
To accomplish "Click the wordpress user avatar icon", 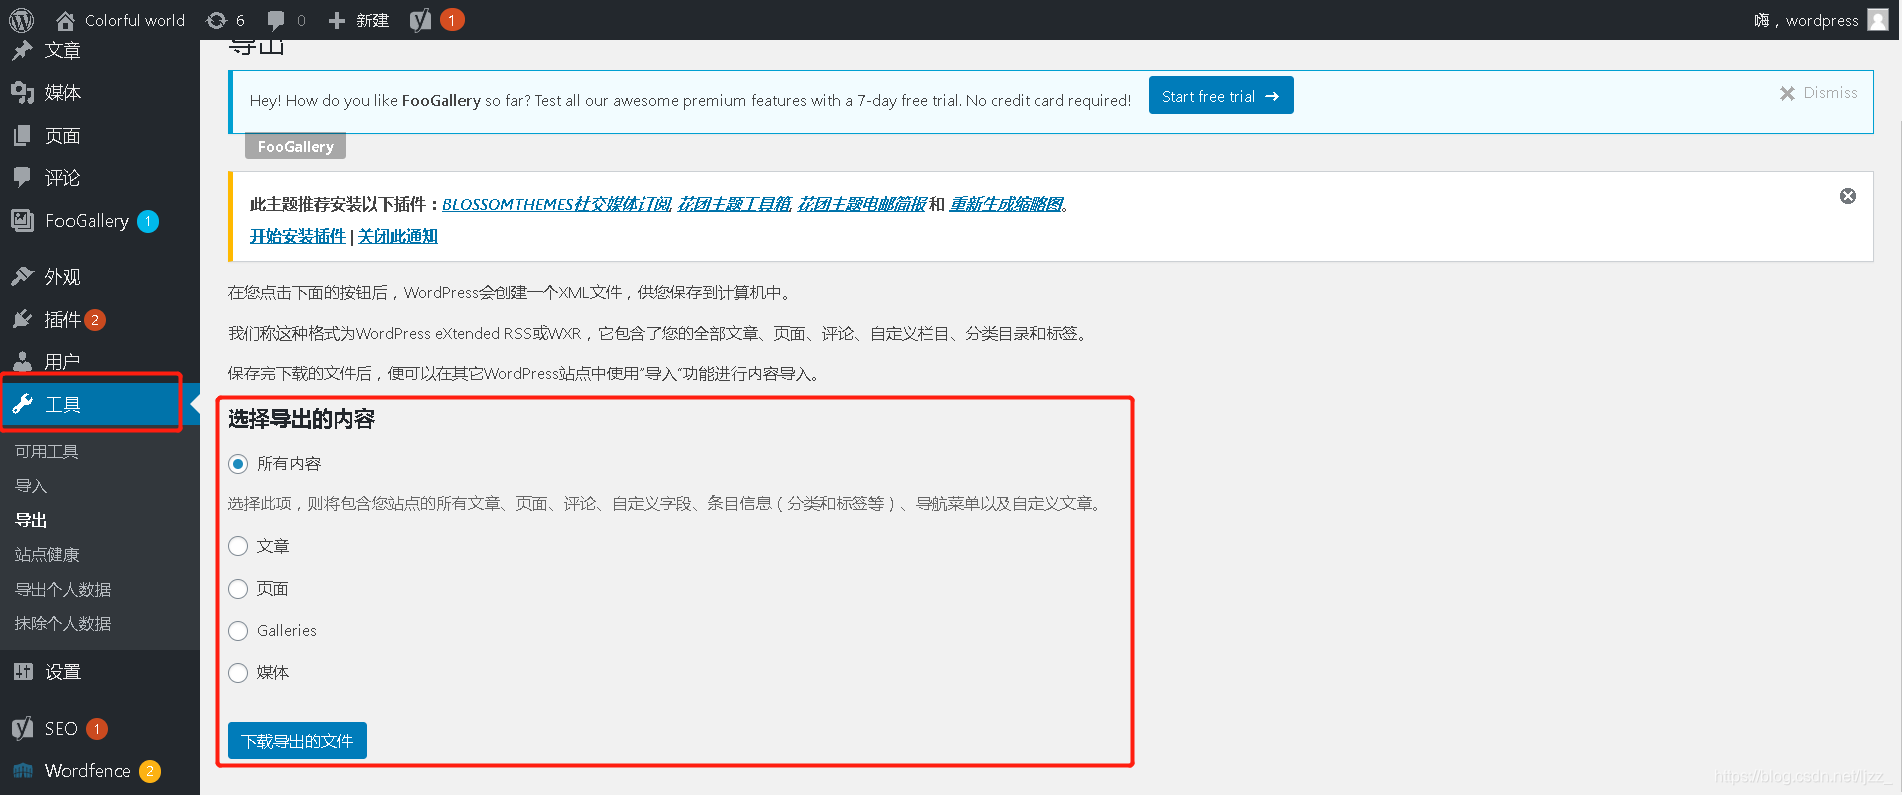I will 1877,20.
